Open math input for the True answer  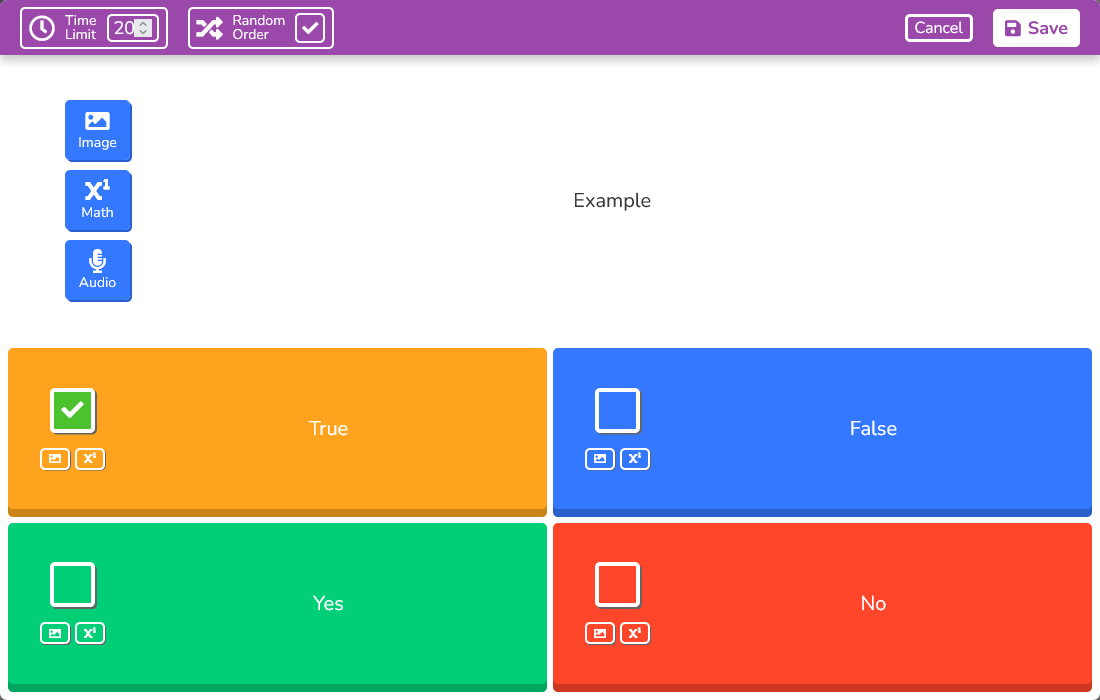(x=90, y=459)
